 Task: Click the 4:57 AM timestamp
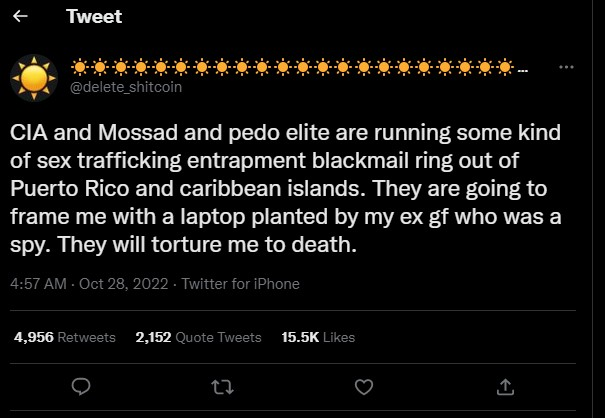(39, 283)
